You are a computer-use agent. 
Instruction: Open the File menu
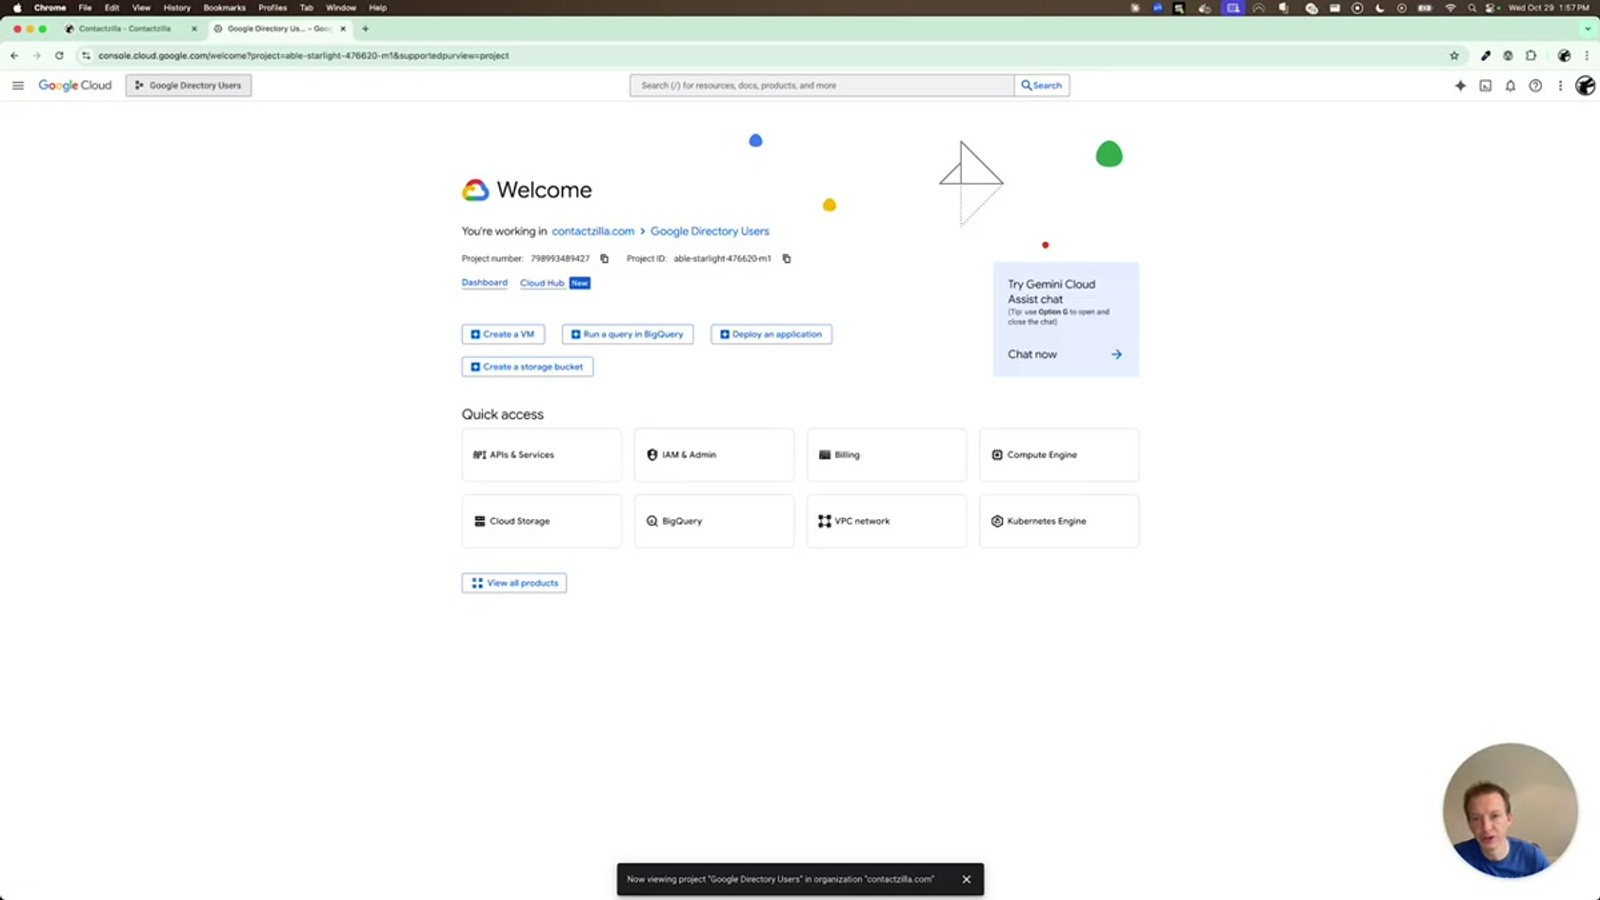coord(85,8)
